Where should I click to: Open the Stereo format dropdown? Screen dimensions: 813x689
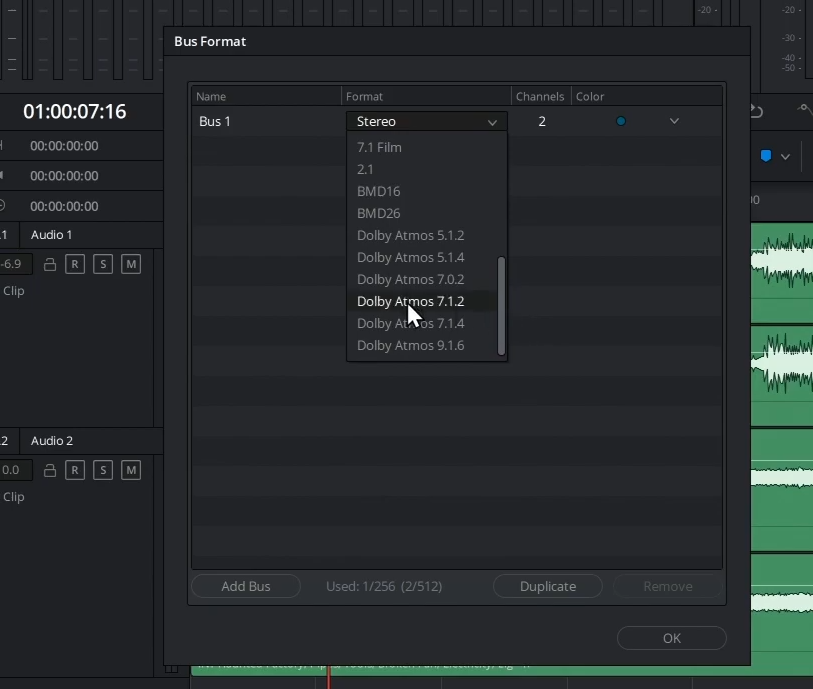click(x=426, y=121)
